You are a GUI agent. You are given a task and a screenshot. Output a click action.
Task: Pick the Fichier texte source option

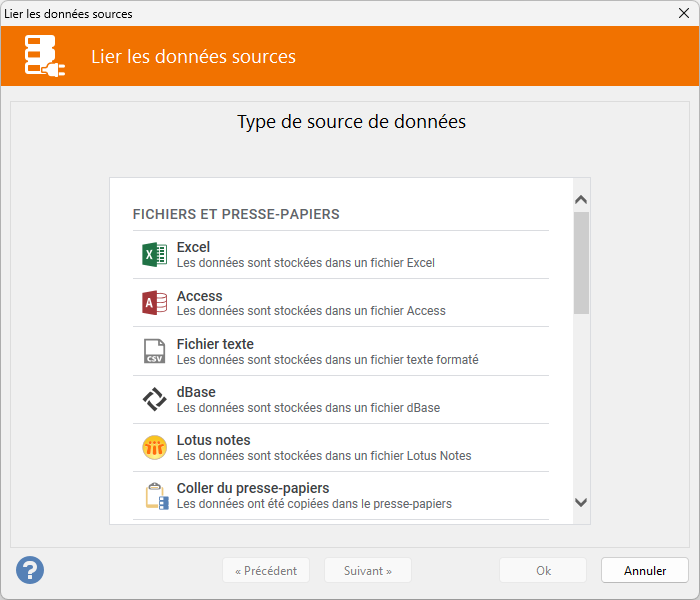point(215,344)
